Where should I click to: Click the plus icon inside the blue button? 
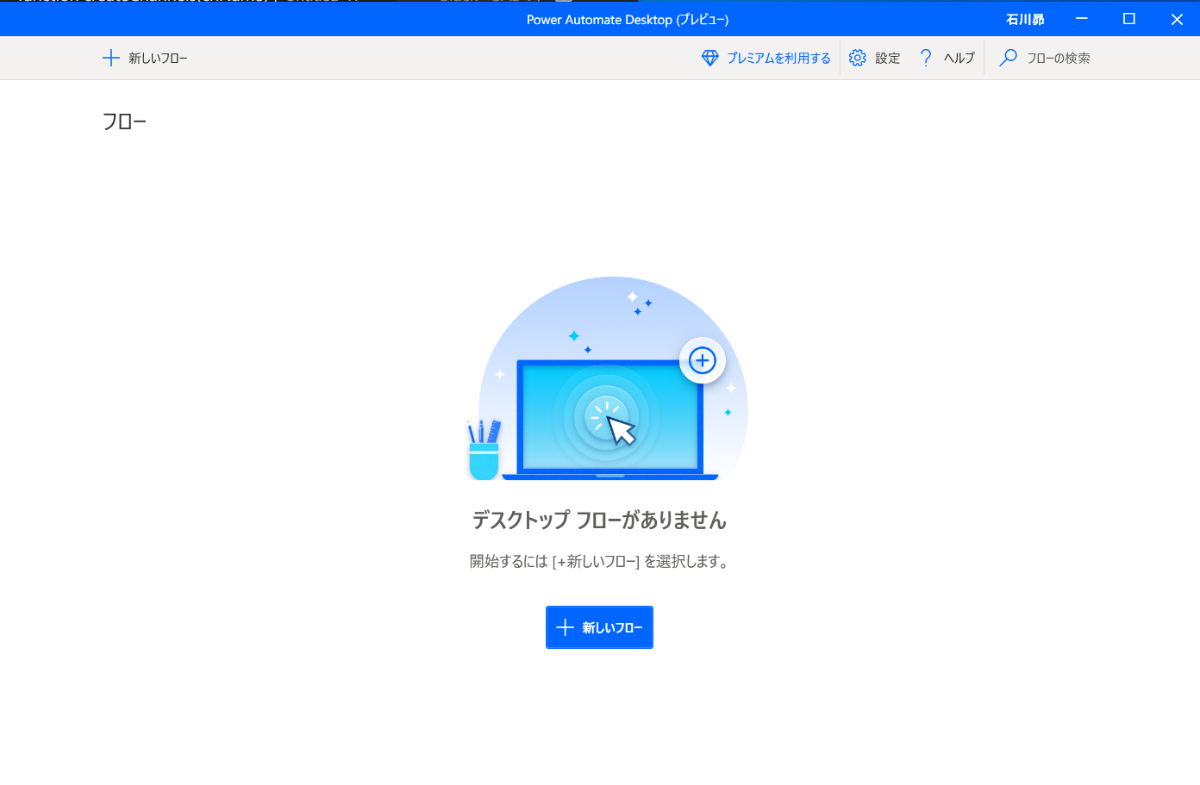coord(565,627)
